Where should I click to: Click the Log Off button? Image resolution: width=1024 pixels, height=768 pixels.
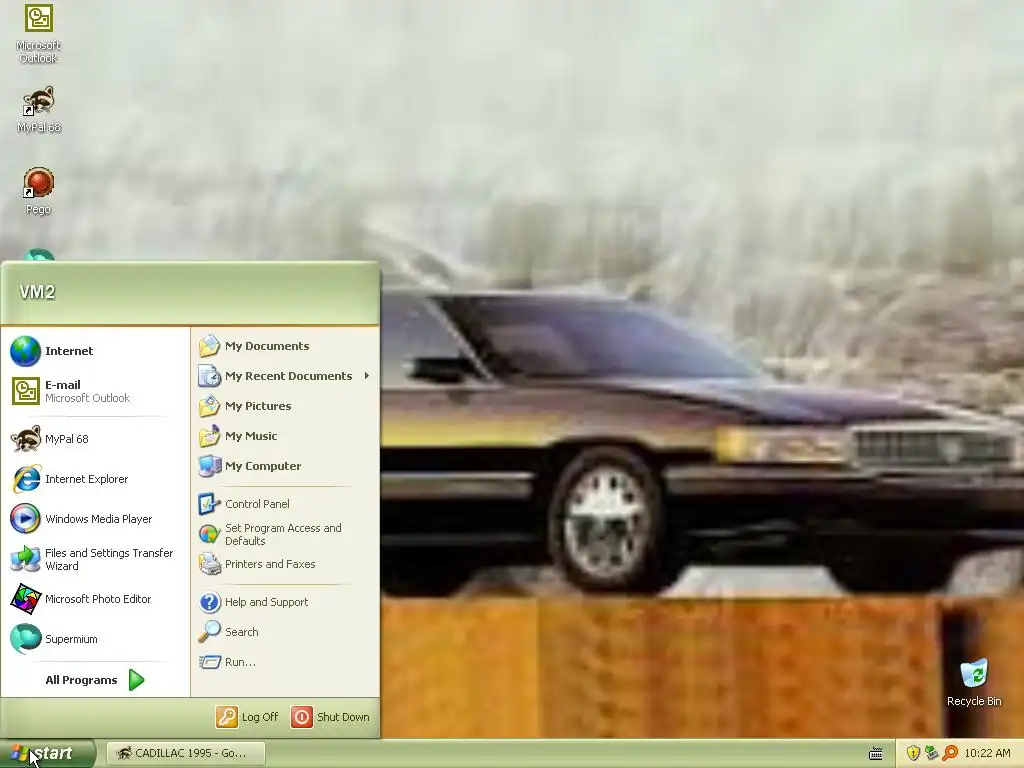[x=248, y=717]
